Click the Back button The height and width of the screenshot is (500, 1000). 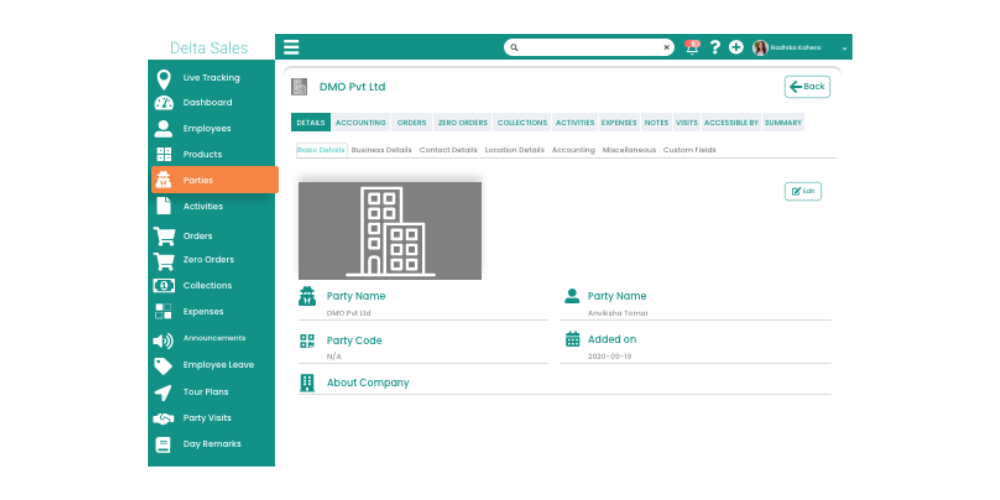pos(807,87)
